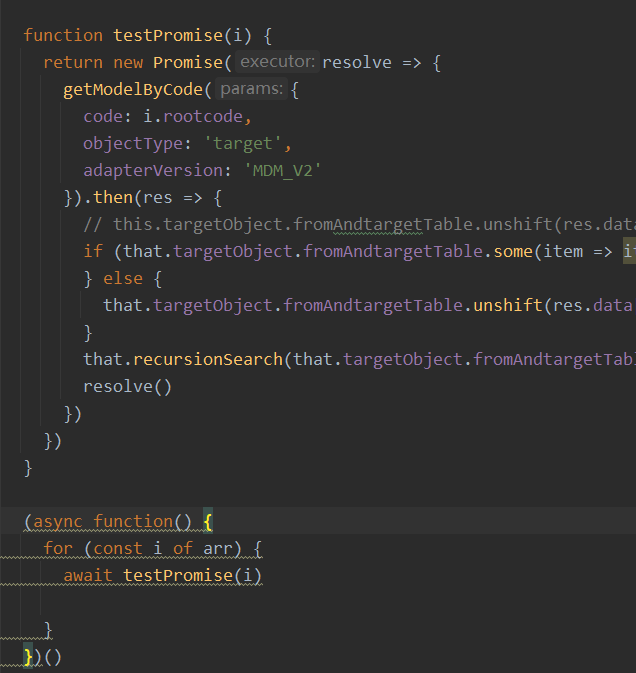The height and width of the screenshot is (673, 636).
Task: Click arr in the for loop
Action: 218,549
